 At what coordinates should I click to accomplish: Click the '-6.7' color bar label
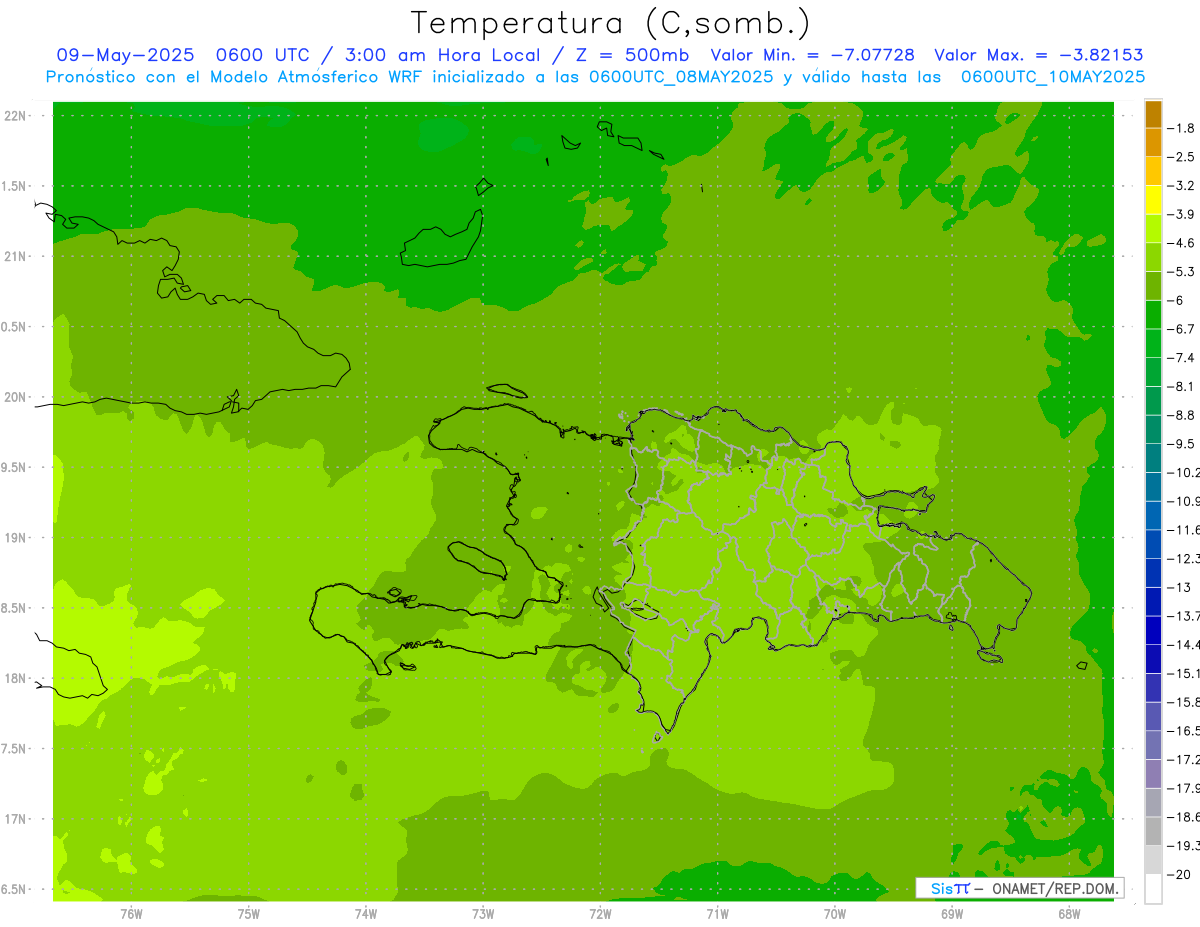point(1182,328)
